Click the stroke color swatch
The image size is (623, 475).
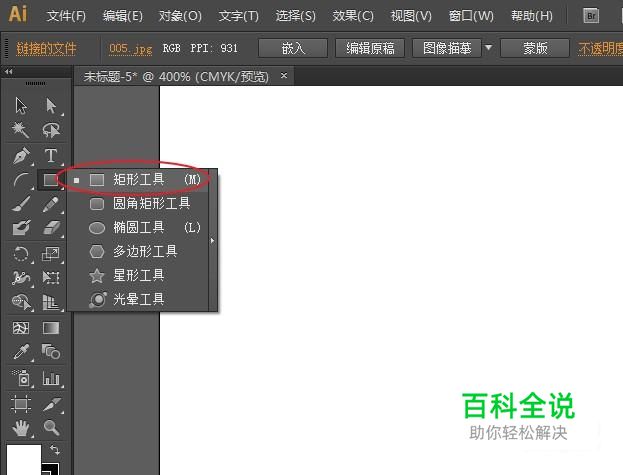click(x=50, y=469)
